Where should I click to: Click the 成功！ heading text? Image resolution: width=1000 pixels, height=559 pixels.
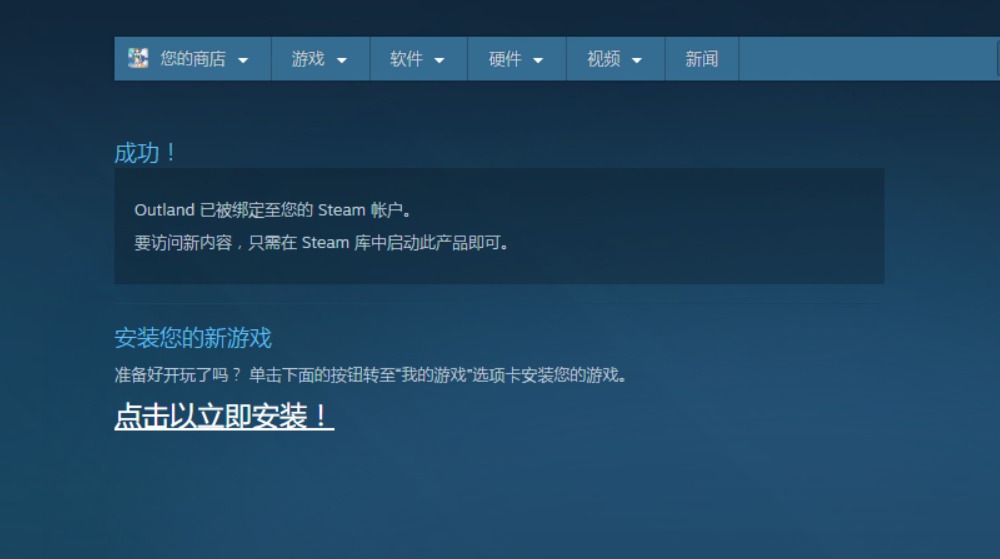[x=145, y=153]
